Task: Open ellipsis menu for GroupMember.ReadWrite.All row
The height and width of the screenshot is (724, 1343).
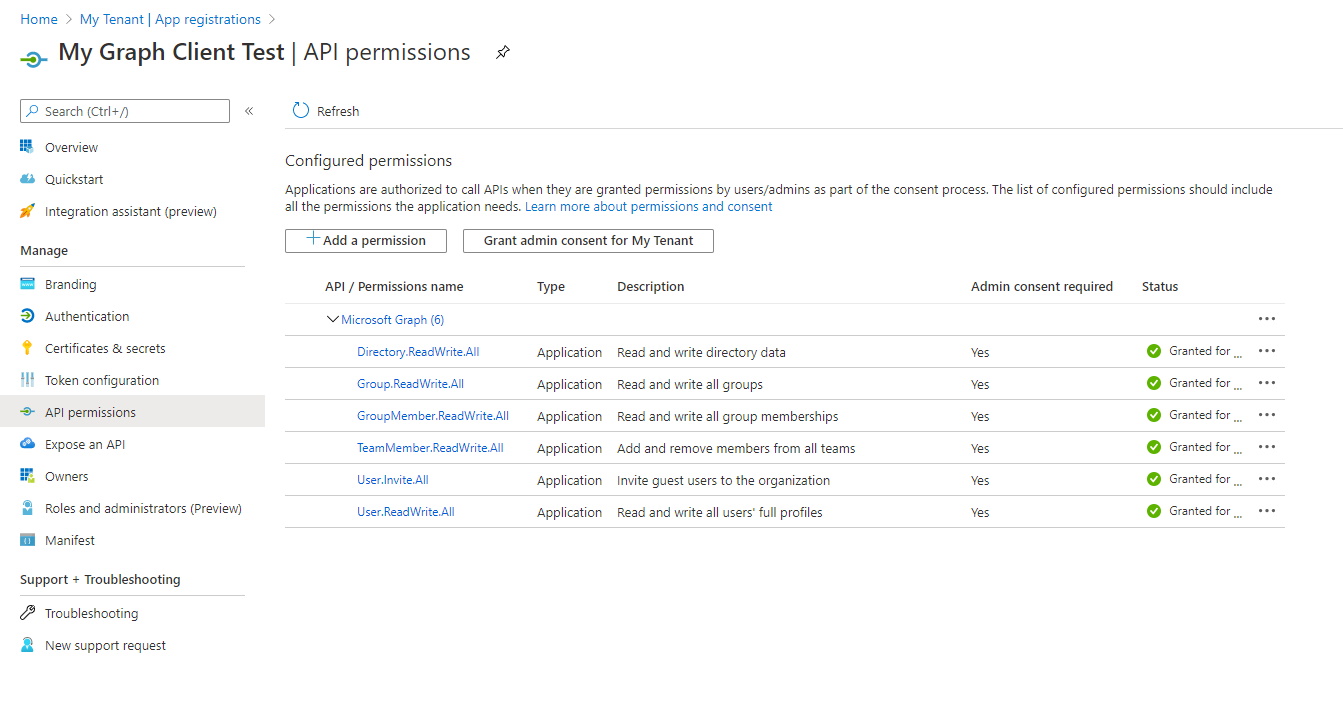Action: pyautogui.click(x=1267, y=415)
